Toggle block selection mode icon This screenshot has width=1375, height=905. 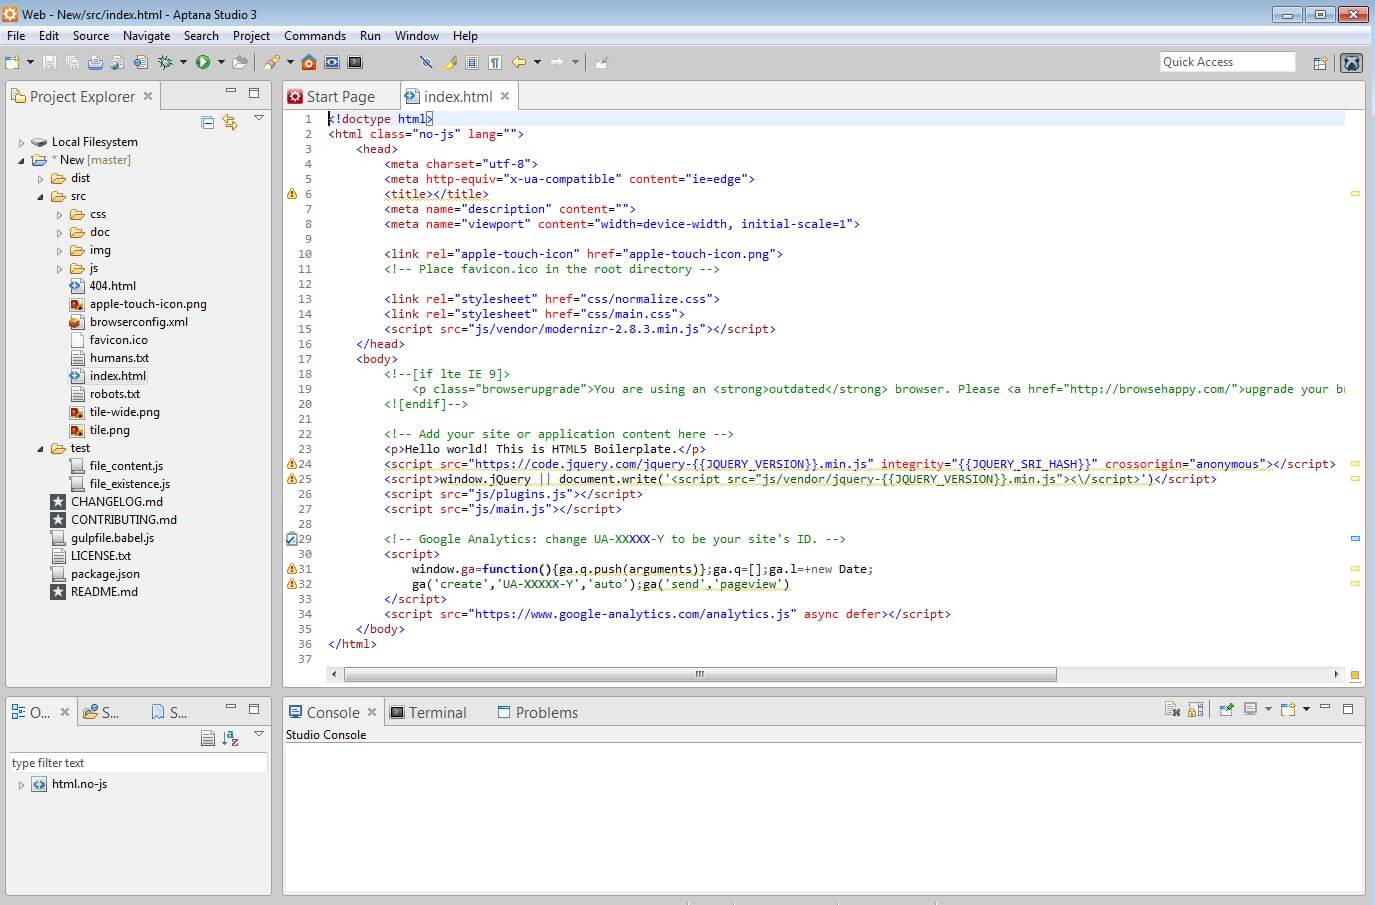tap(472, 62)
